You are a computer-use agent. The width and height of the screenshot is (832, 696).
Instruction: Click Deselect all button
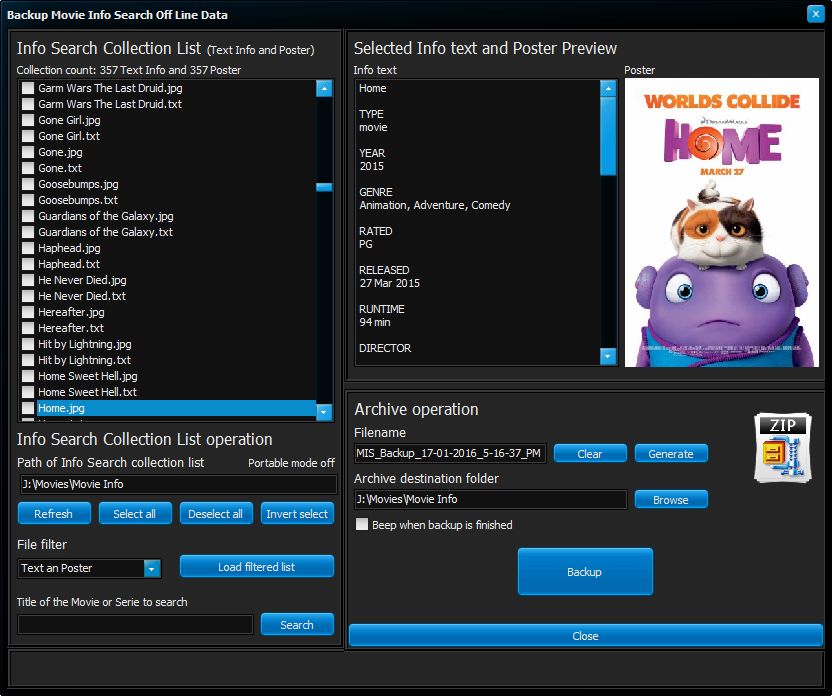tap(215, 514)
